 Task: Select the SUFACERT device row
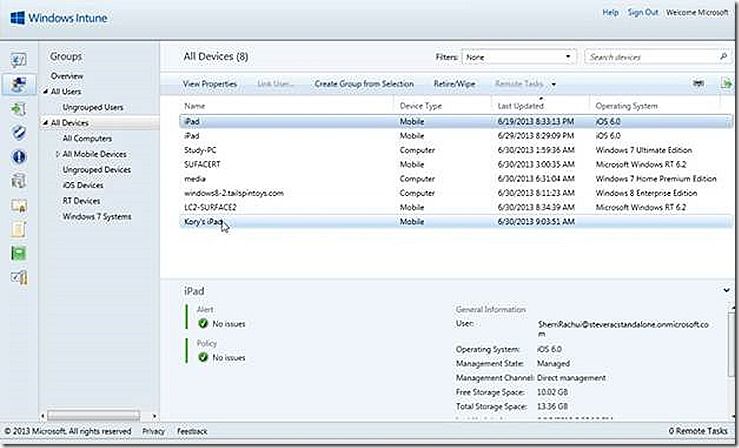[x=456, y=164]
